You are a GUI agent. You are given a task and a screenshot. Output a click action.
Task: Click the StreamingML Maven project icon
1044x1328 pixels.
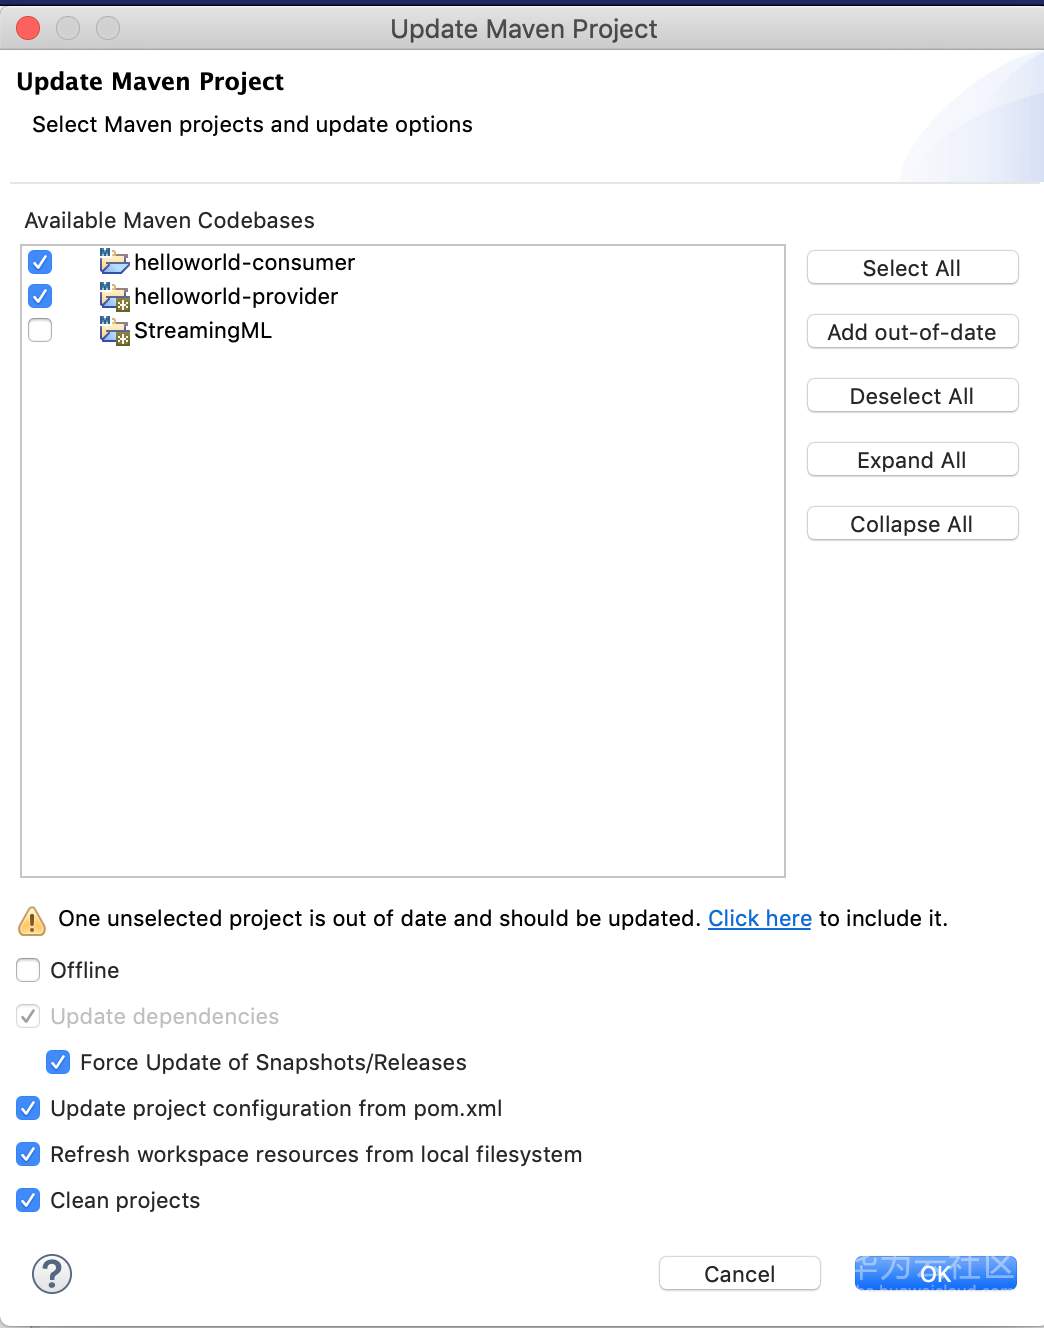coord(114,330)
